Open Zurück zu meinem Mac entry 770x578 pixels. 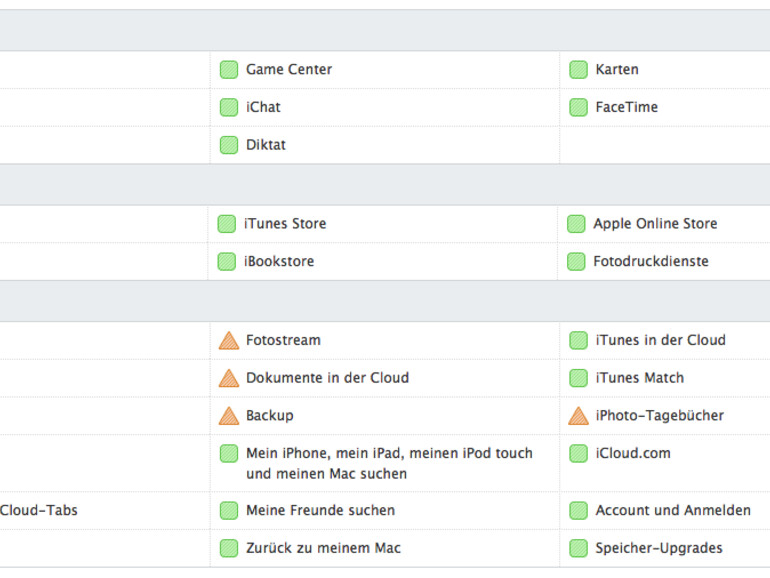pyautogui.click(x=323, y=549)
